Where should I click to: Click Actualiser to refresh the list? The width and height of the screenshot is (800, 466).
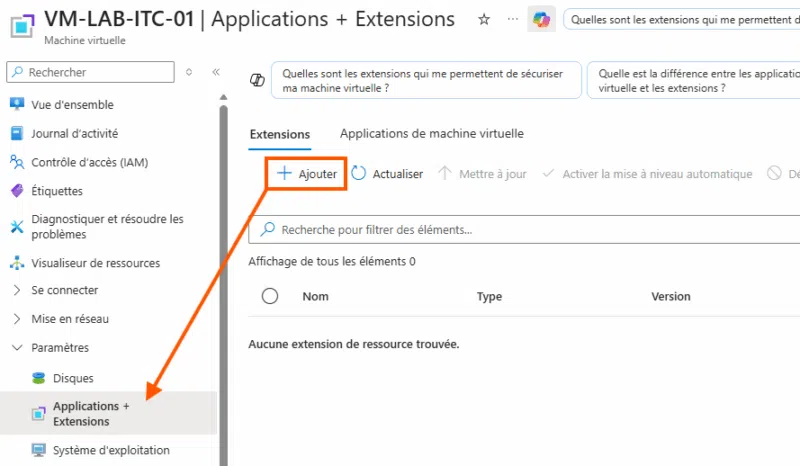pos(388,174)
